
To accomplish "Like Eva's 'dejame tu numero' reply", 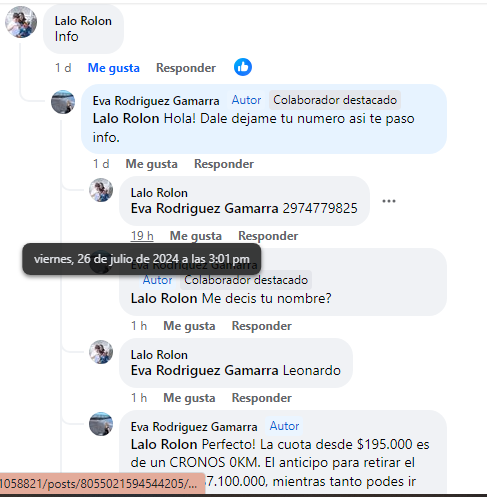I will pyautogui.click(x=152, y=164).
